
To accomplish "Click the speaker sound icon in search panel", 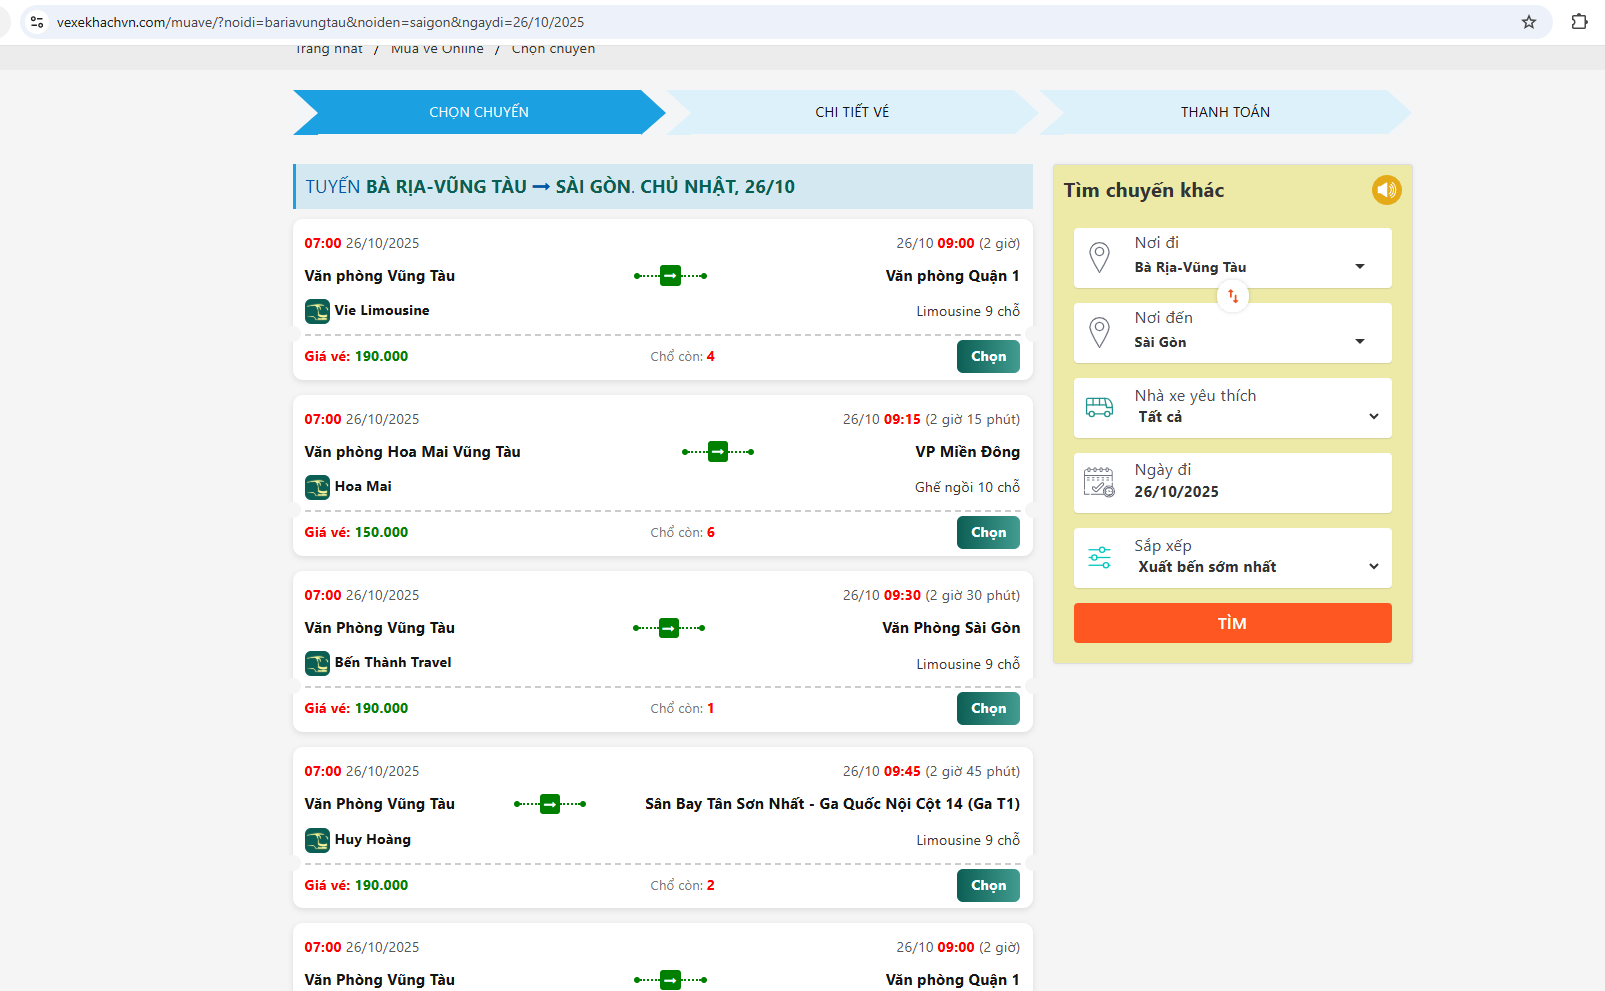I will (1386, 190).
